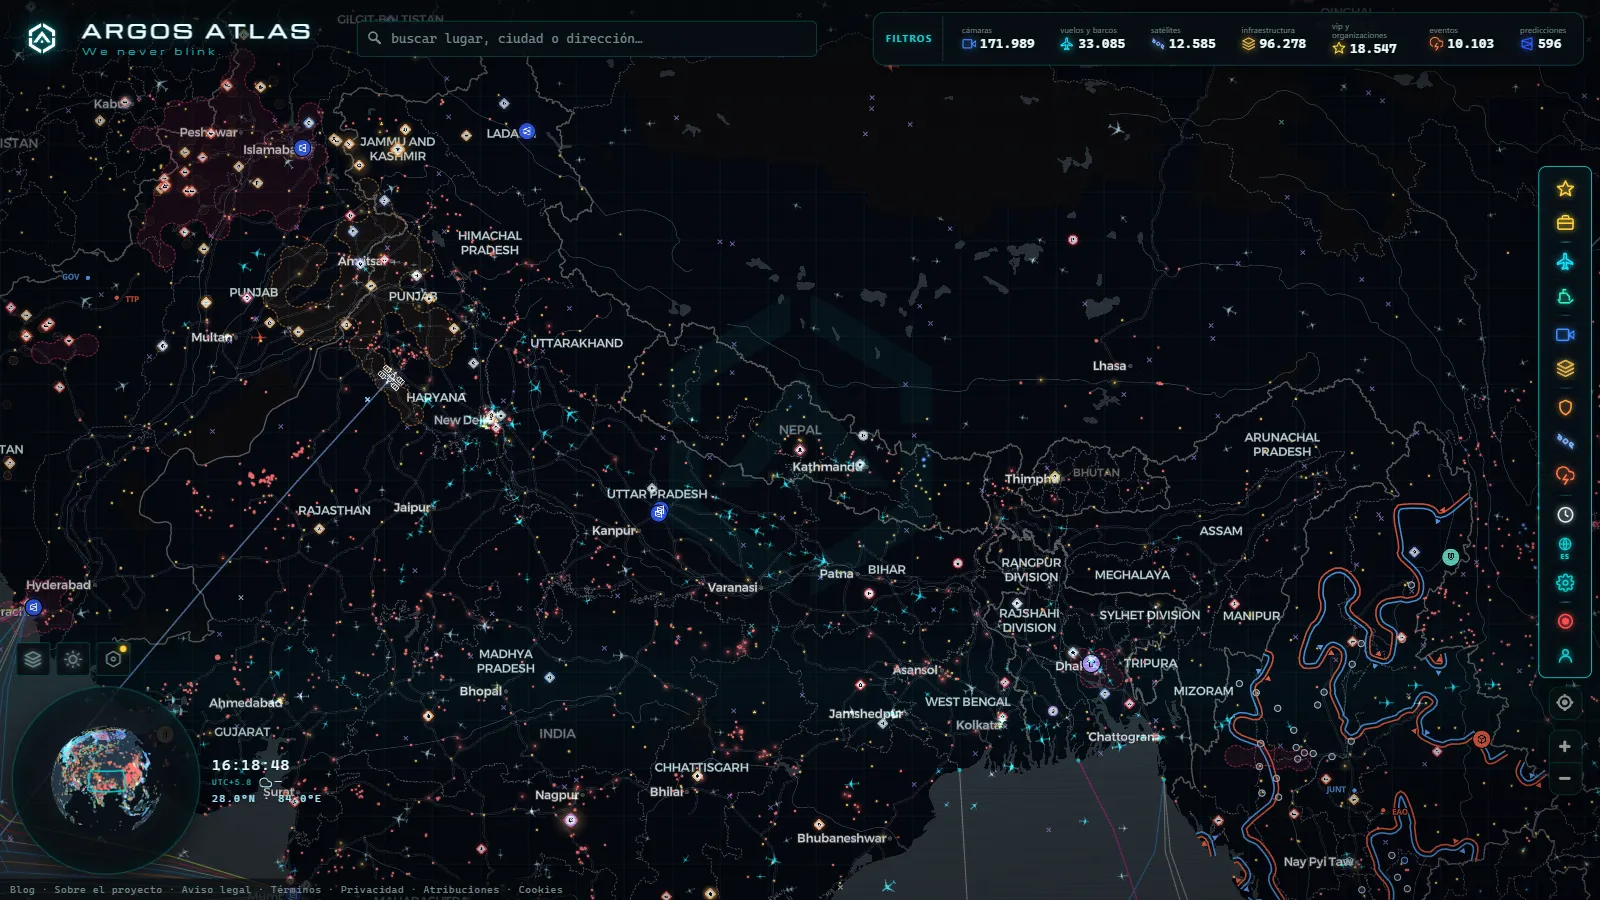Click the red record icon in sidebar
This screenshot has height=900, width=1600.
pos(1565,621)
